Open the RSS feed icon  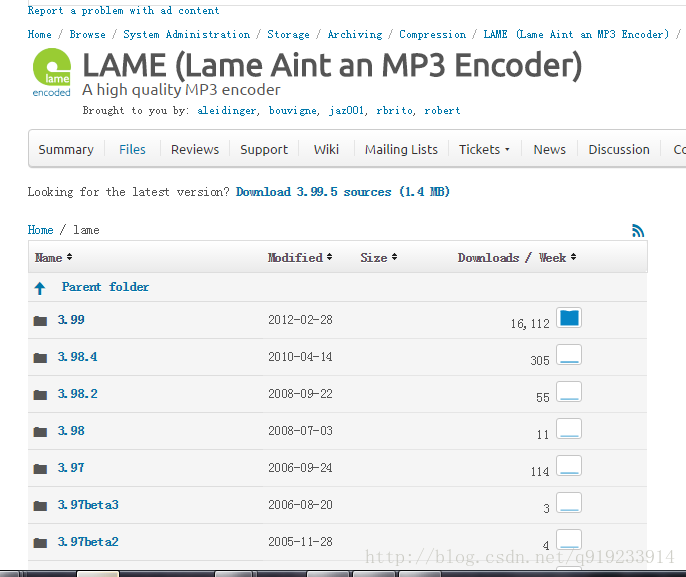(x=638, y=231)
